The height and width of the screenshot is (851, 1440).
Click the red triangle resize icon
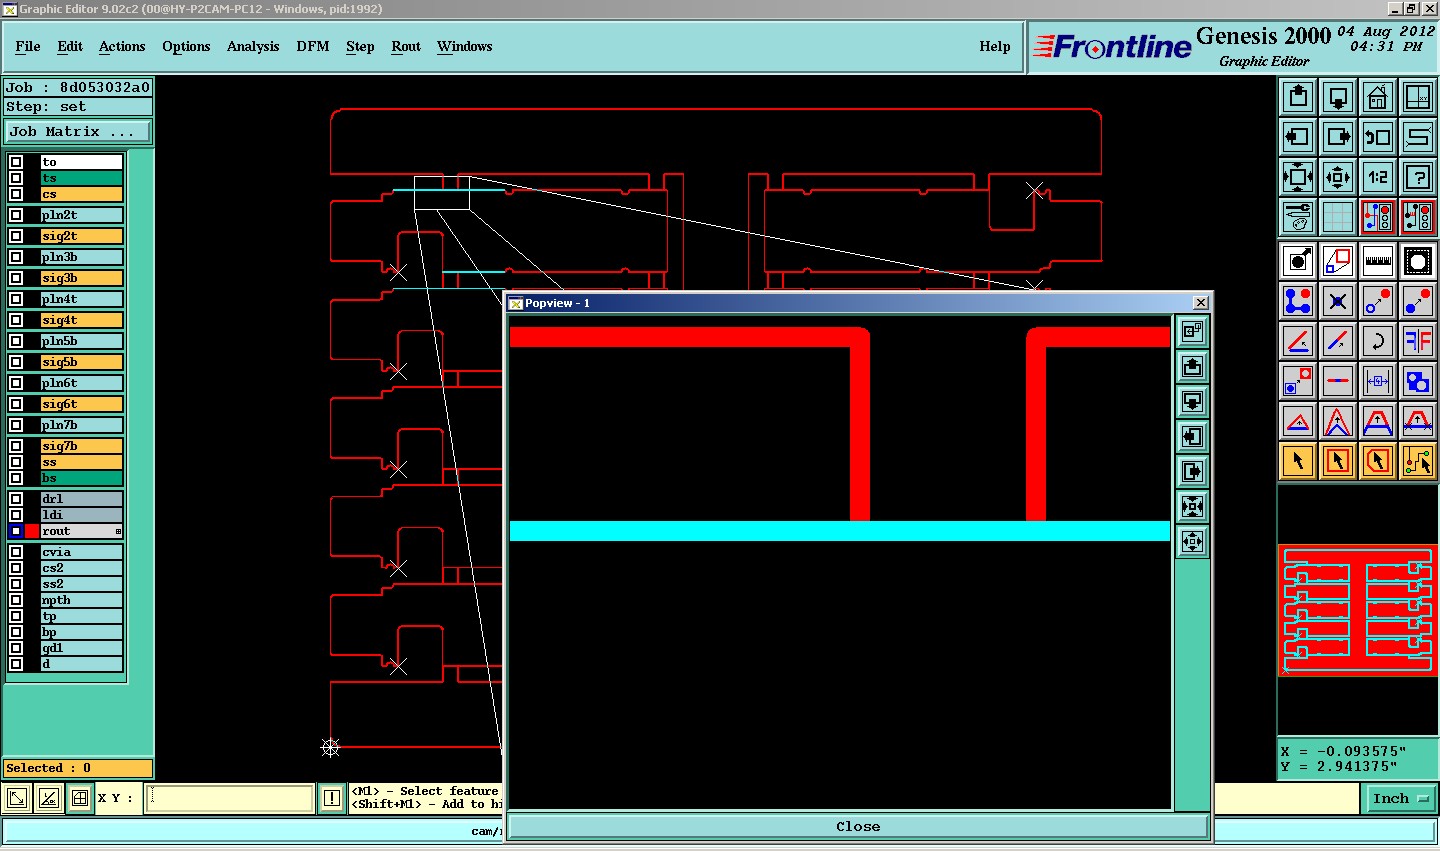pyautogui.click(x=1298, y=421)
